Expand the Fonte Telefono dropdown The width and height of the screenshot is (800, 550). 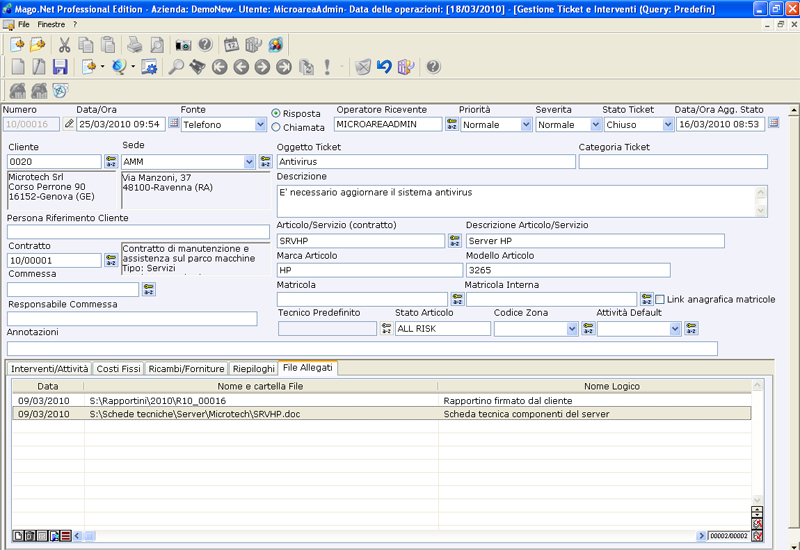(260, 124)
